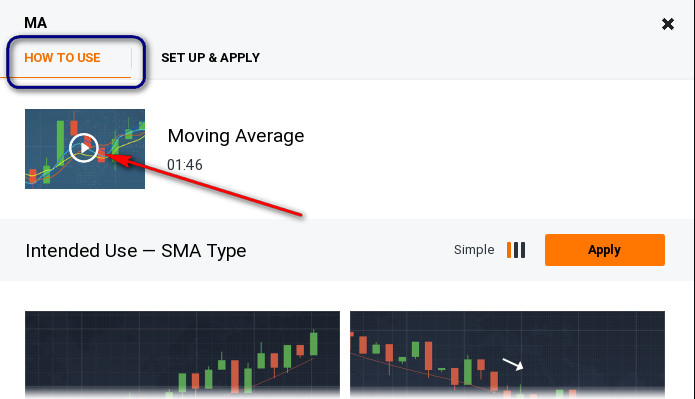Click the red annotation arrow's tail end

(300, 215)
